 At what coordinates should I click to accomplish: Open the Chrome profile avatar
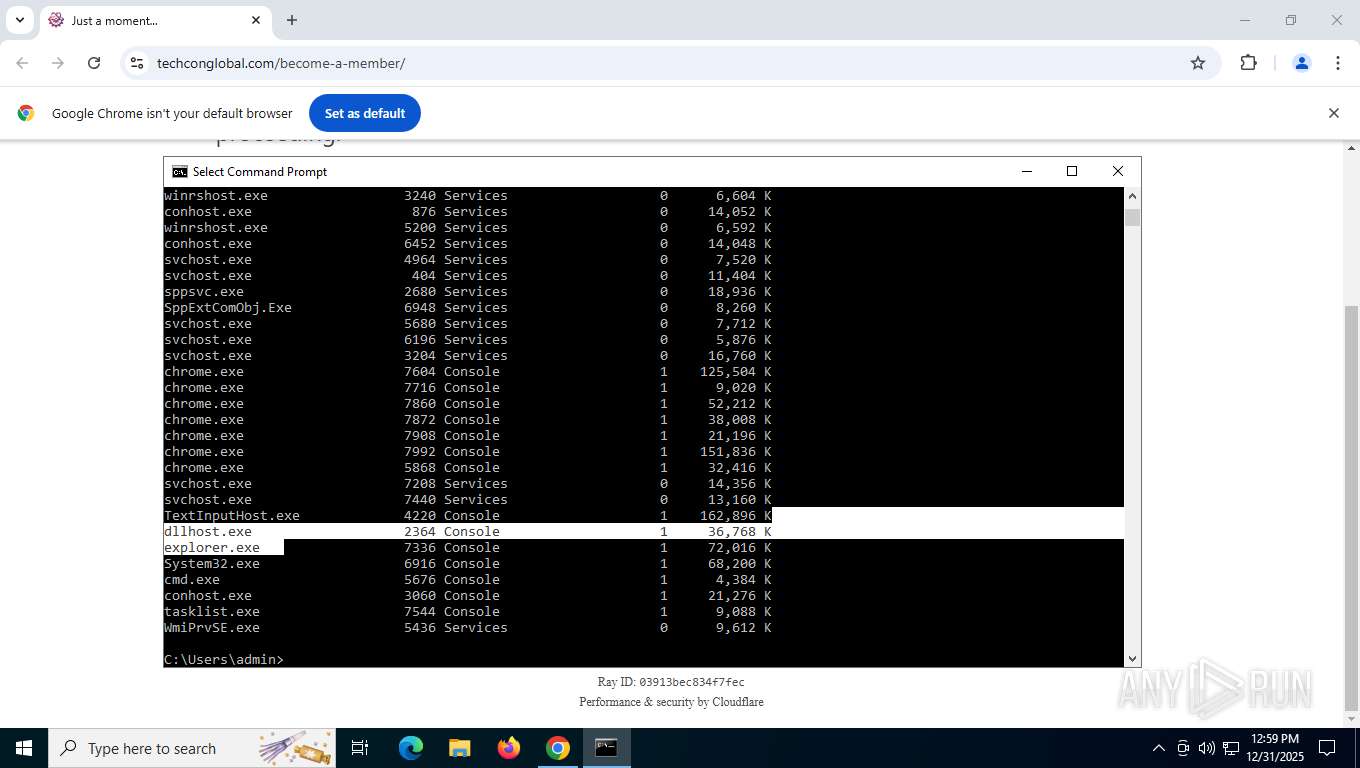click(x=1302, y=63)
